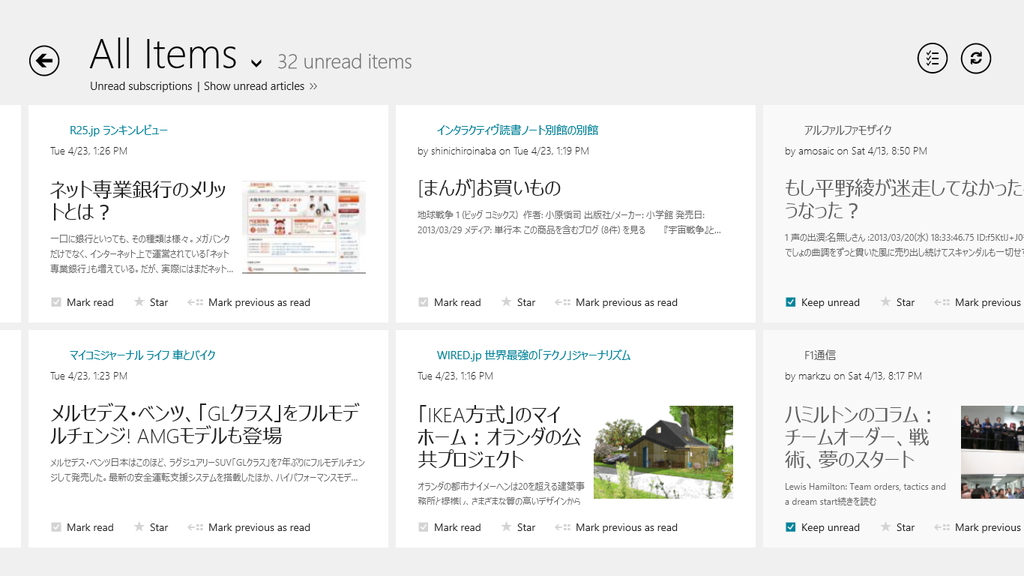Open the mark-all-as-read checklist icon
Viewport: 1024px width, 576px height.
(x=932, y=59)
